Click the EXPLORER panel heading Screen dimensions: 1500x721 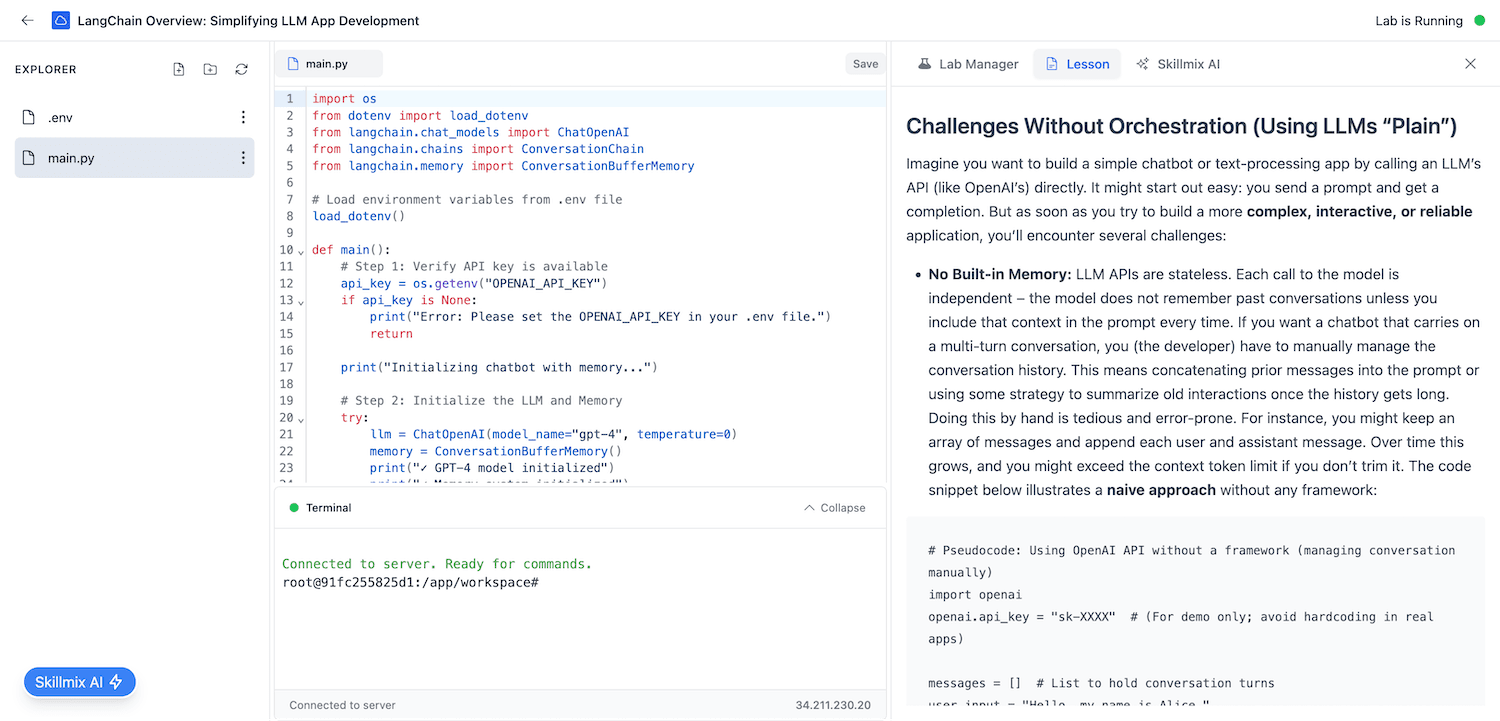[x=46, y=70]
